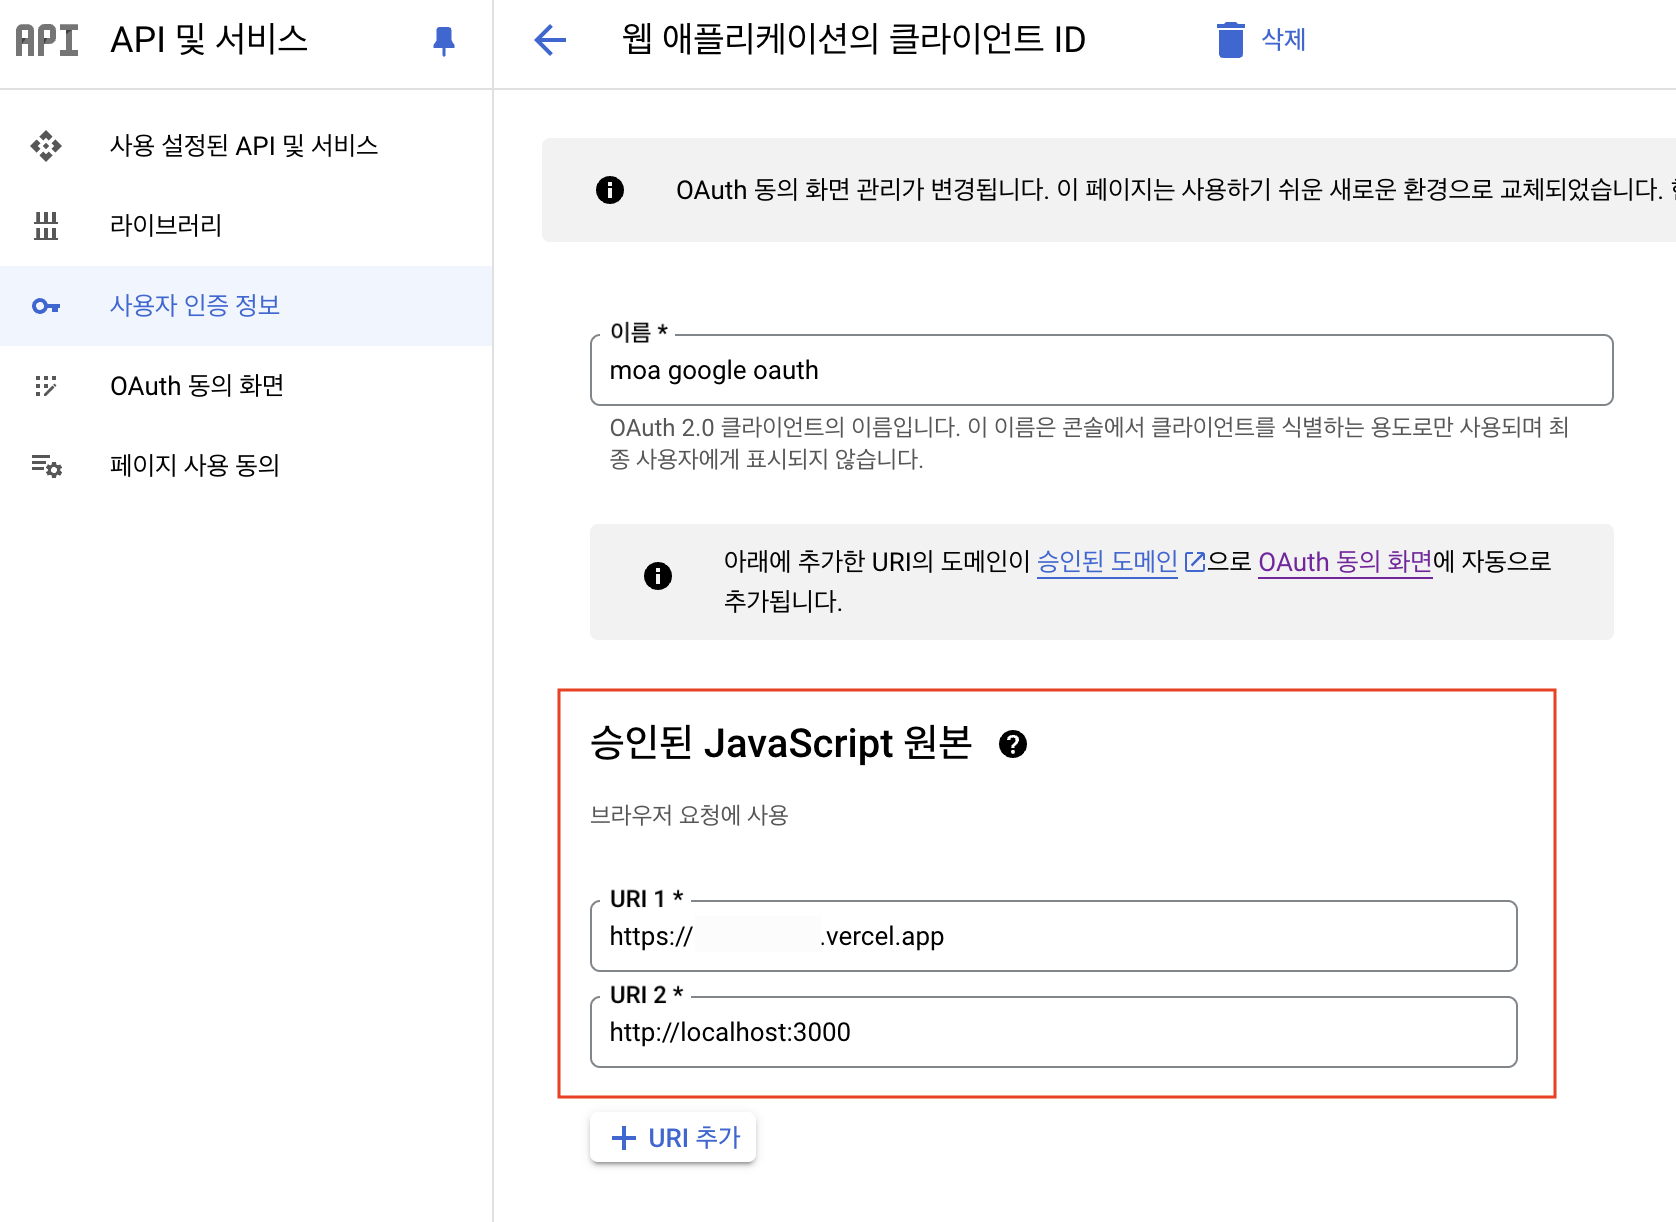Screen dimensions: 1676x1222
Task: Click the 페이지 사용 동의 settings icon
Action: coord(46,466)
